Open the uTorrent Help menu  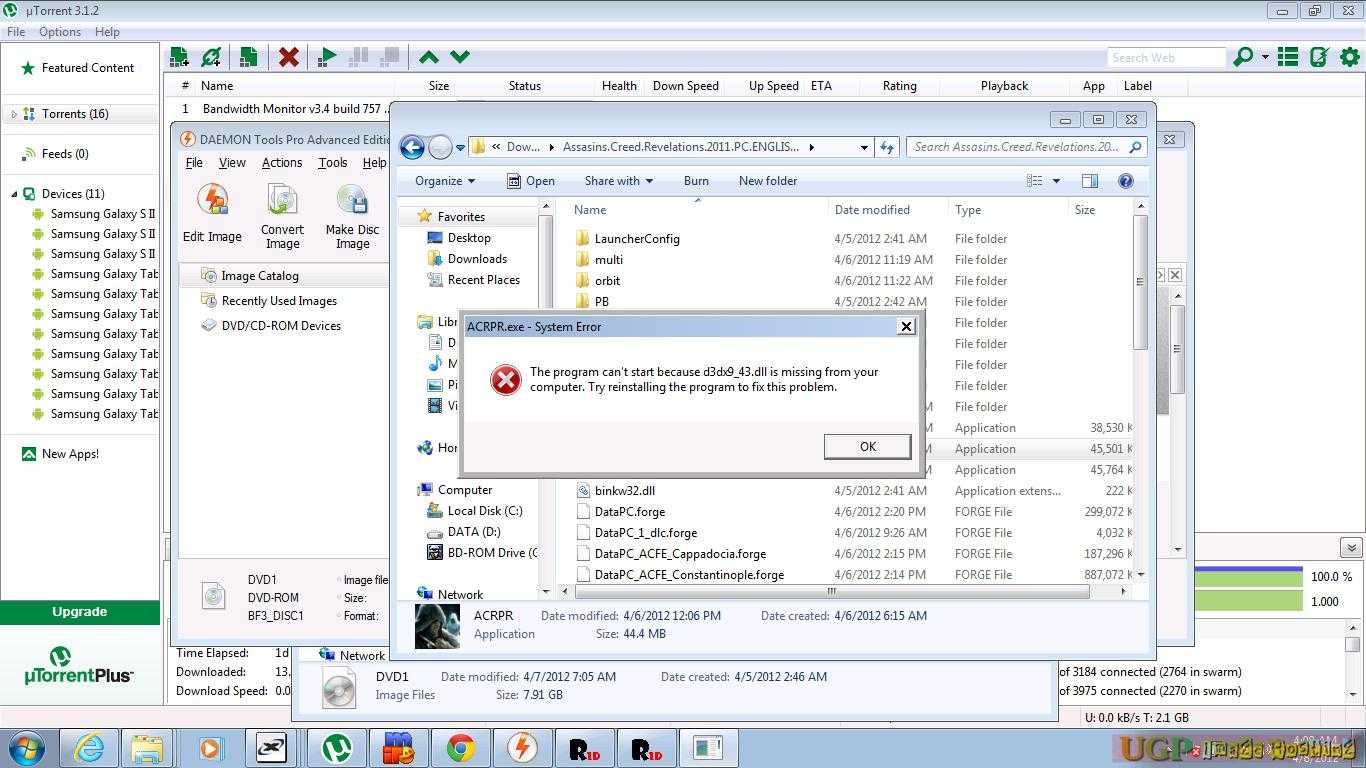tap(107, 32)
